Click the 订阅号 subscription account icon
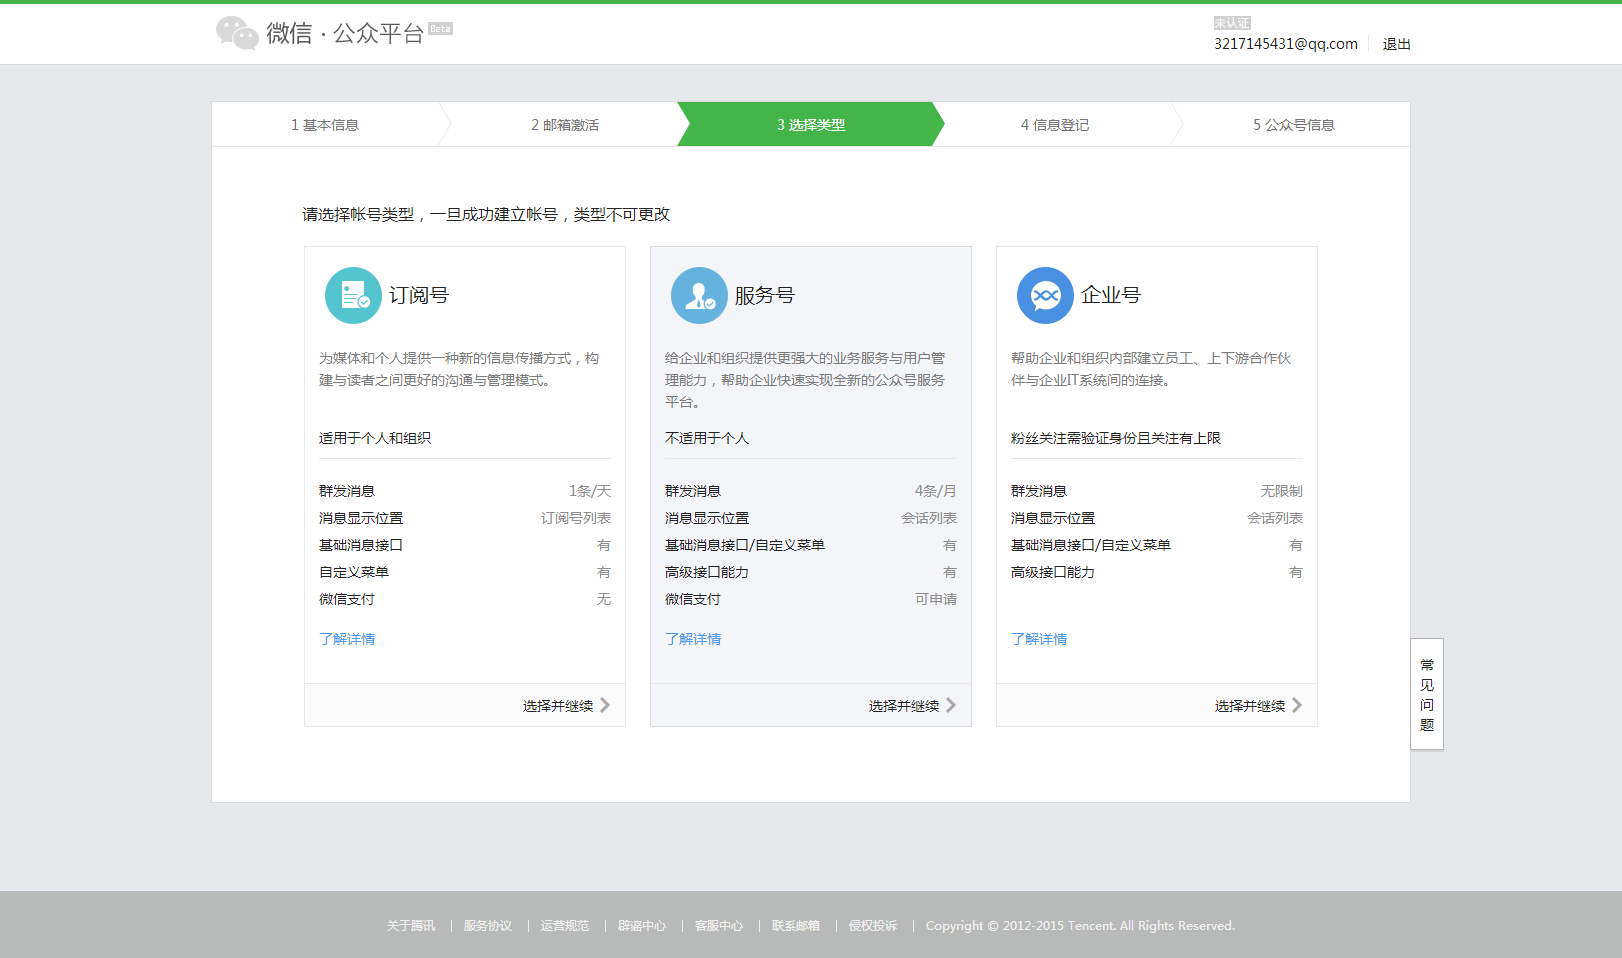Viewport: 1622px width, 958px height. pyautogui.click(x=353, y=295)
